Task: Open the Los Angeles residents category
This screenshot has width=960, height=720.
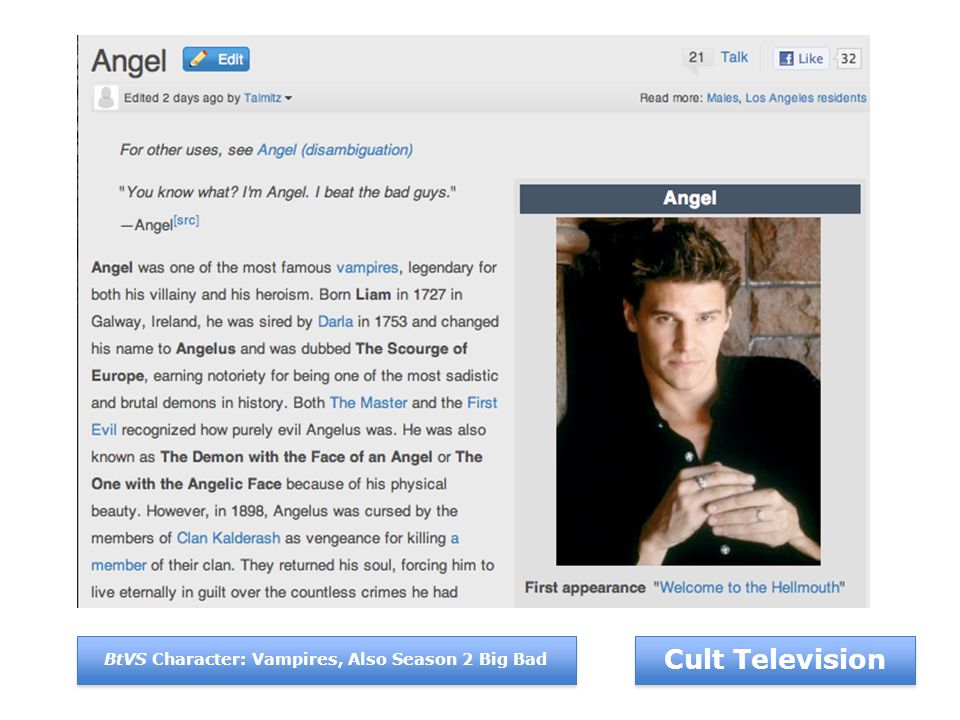Action: (x=806, y=98)
